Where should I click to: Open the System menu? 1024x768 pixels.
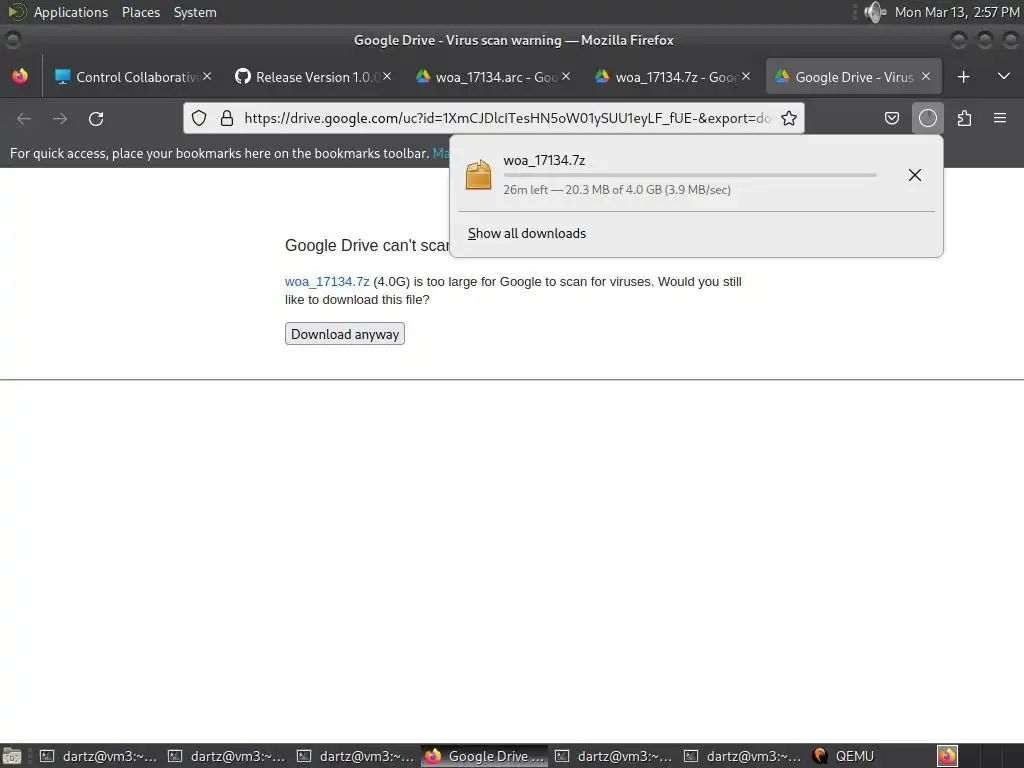coord(195,12)
